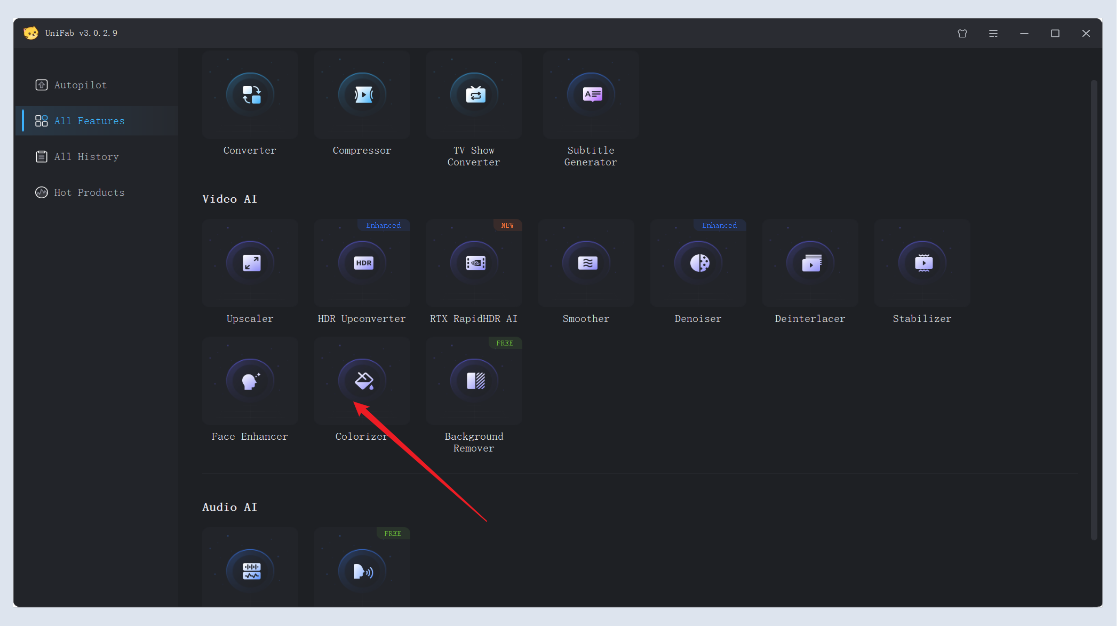Click the shirt skin icon in title bar
Viewport: 1117px width, 626px height.
(x=962, y=33)
